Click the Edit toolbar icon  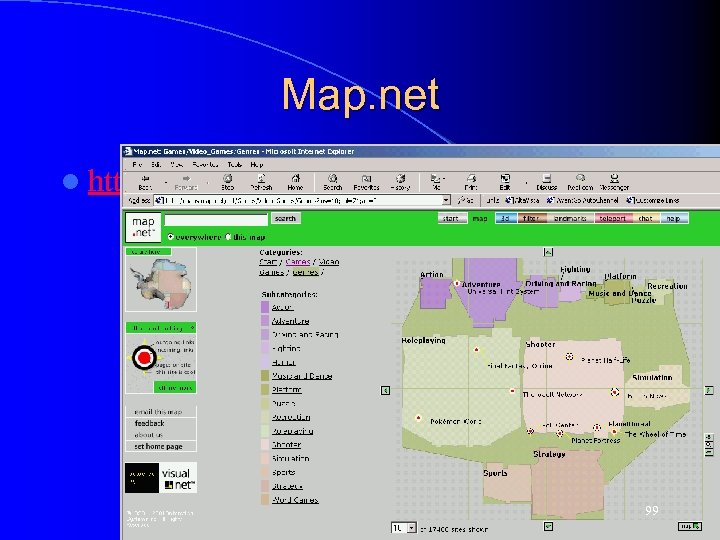pos(505,182)
